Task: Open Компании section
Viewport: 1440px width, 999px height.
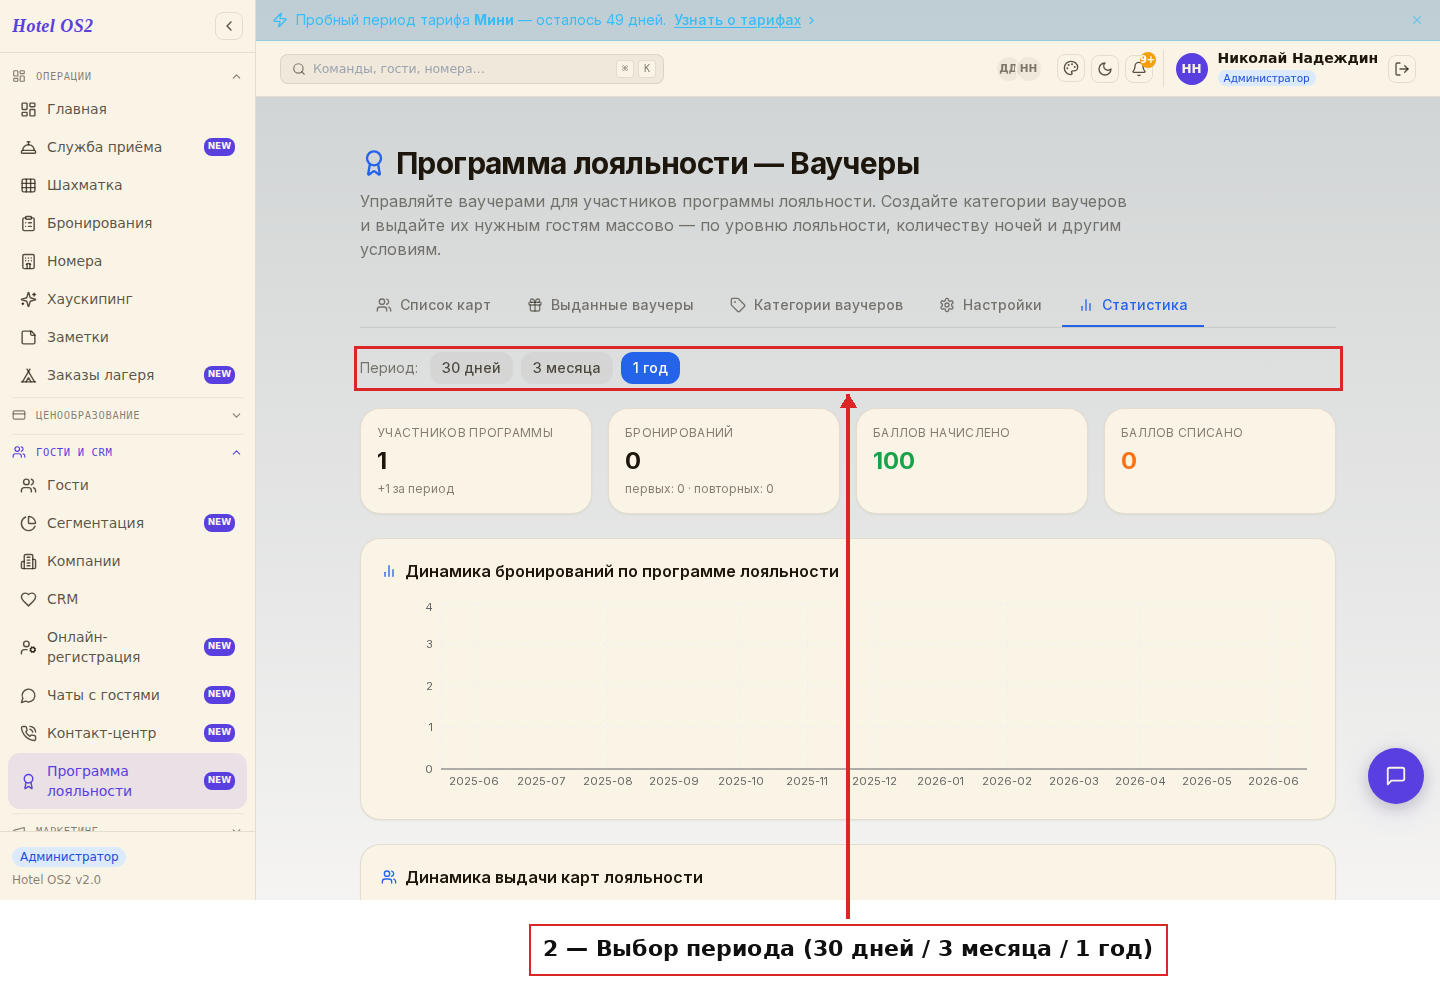Action: click(x=127, y=561)
